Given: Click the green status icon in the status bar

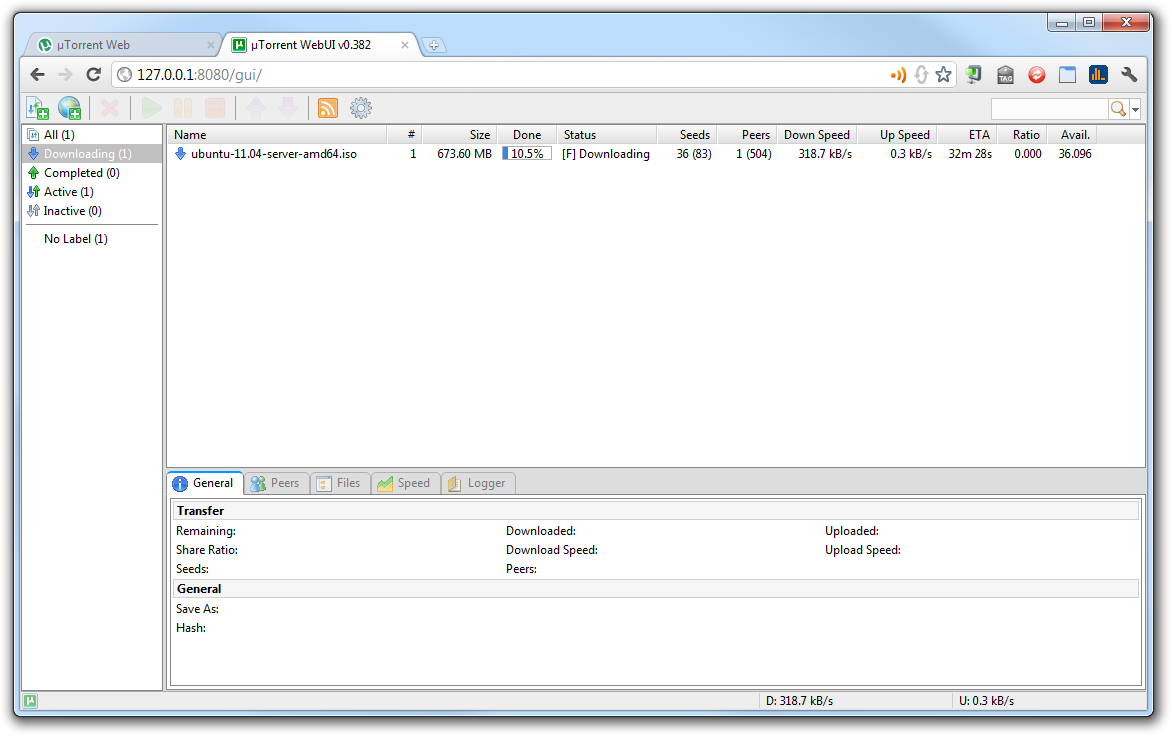Looking at the screenshot, I should click(31, 701).
